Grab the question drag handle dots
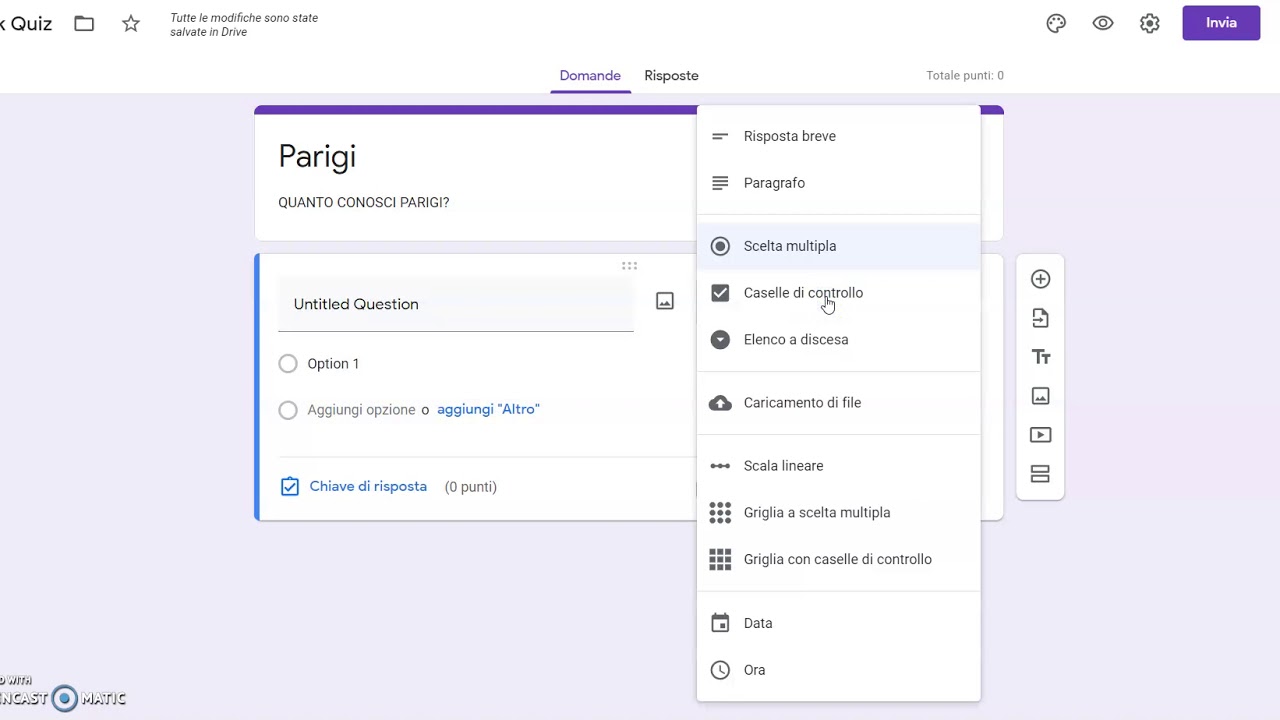The image size is (1280, 720). [629, 266]
